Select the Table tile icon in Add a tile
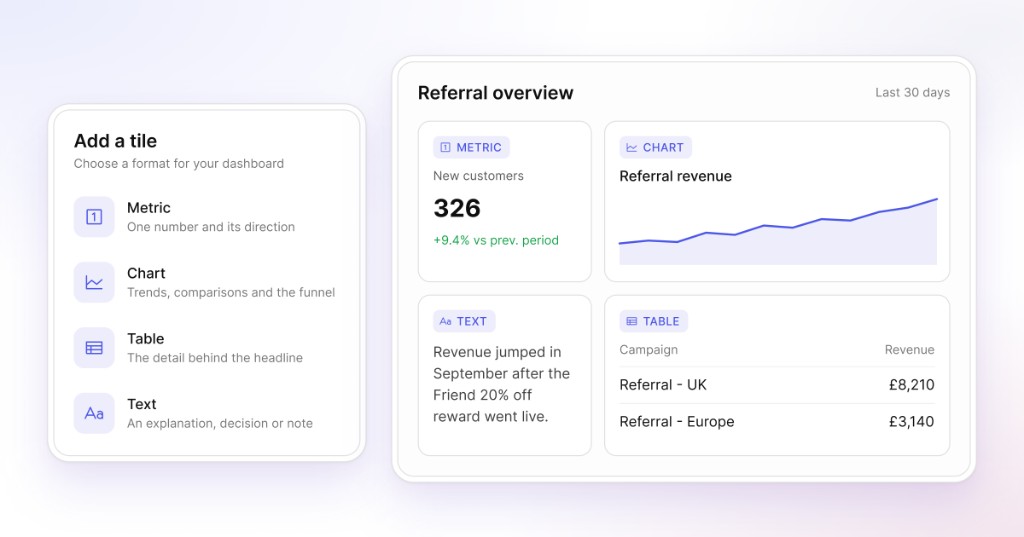 coord(94,348)
